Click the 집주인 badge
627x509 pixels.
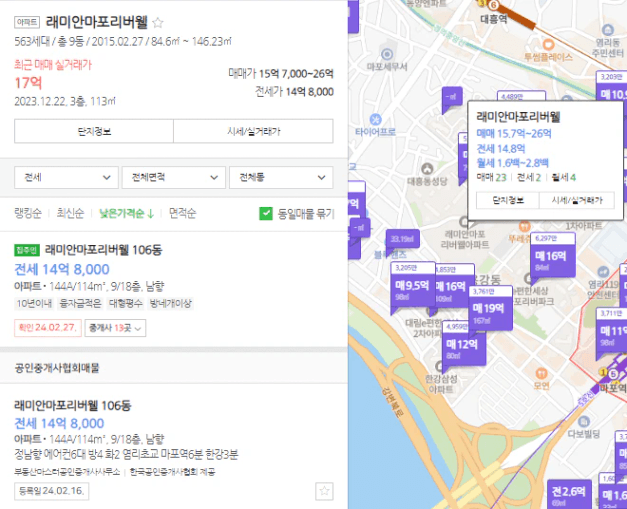point(27,250)
